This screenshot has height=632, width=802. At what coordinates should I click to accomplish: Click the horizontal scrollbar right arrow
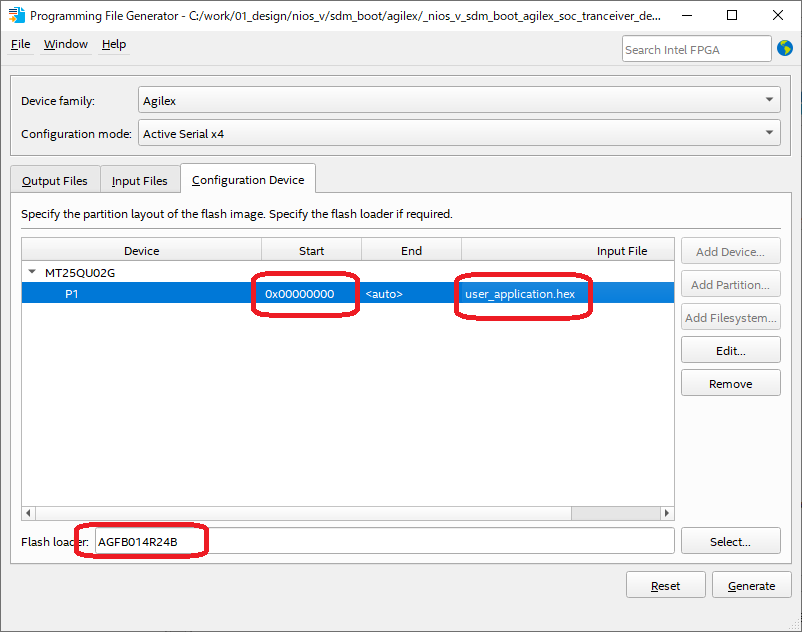[x=666, y=513]
